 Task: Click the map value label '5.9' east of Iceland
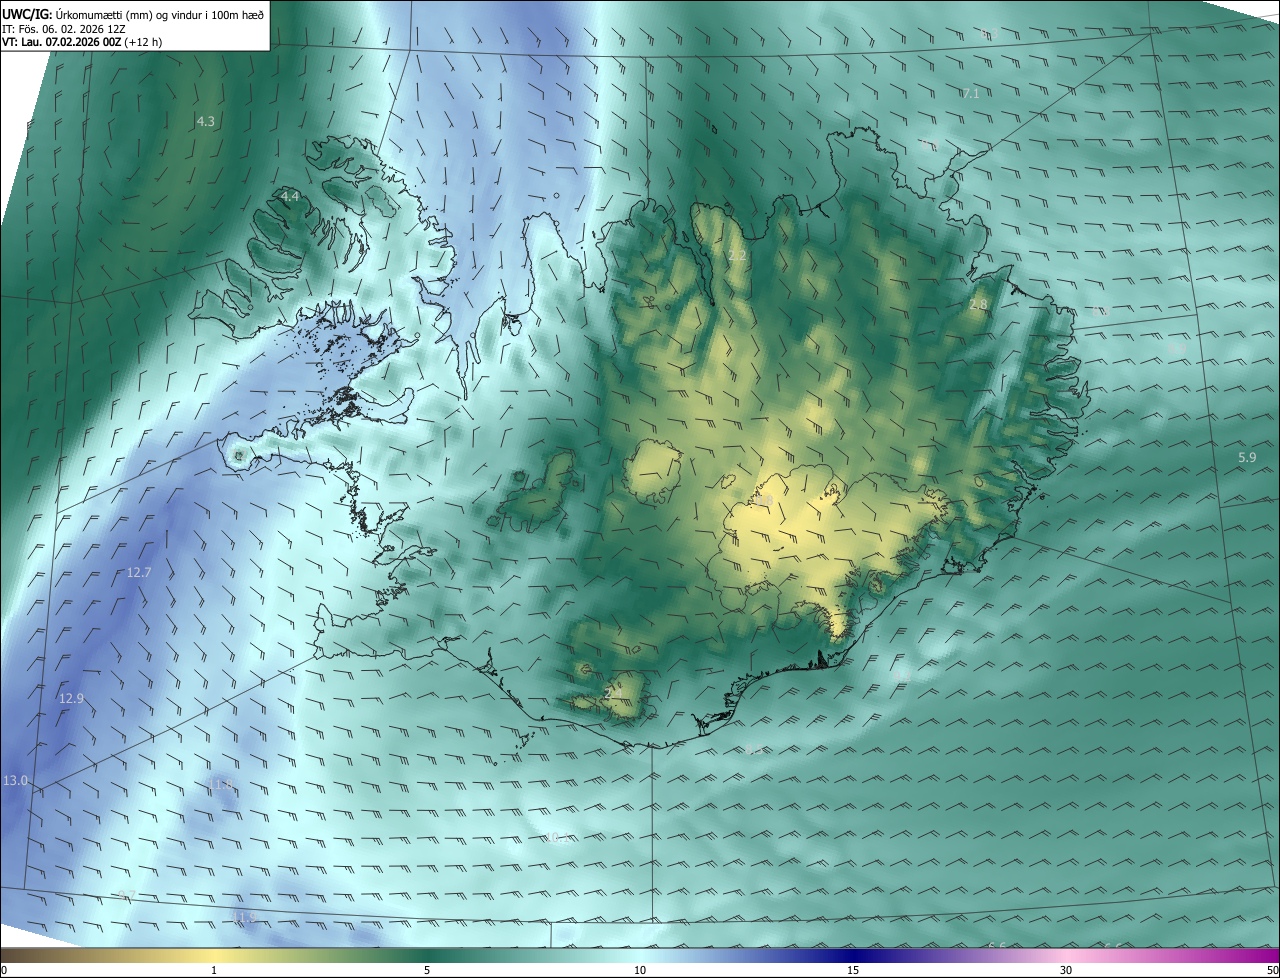[x=1247, y=457]
